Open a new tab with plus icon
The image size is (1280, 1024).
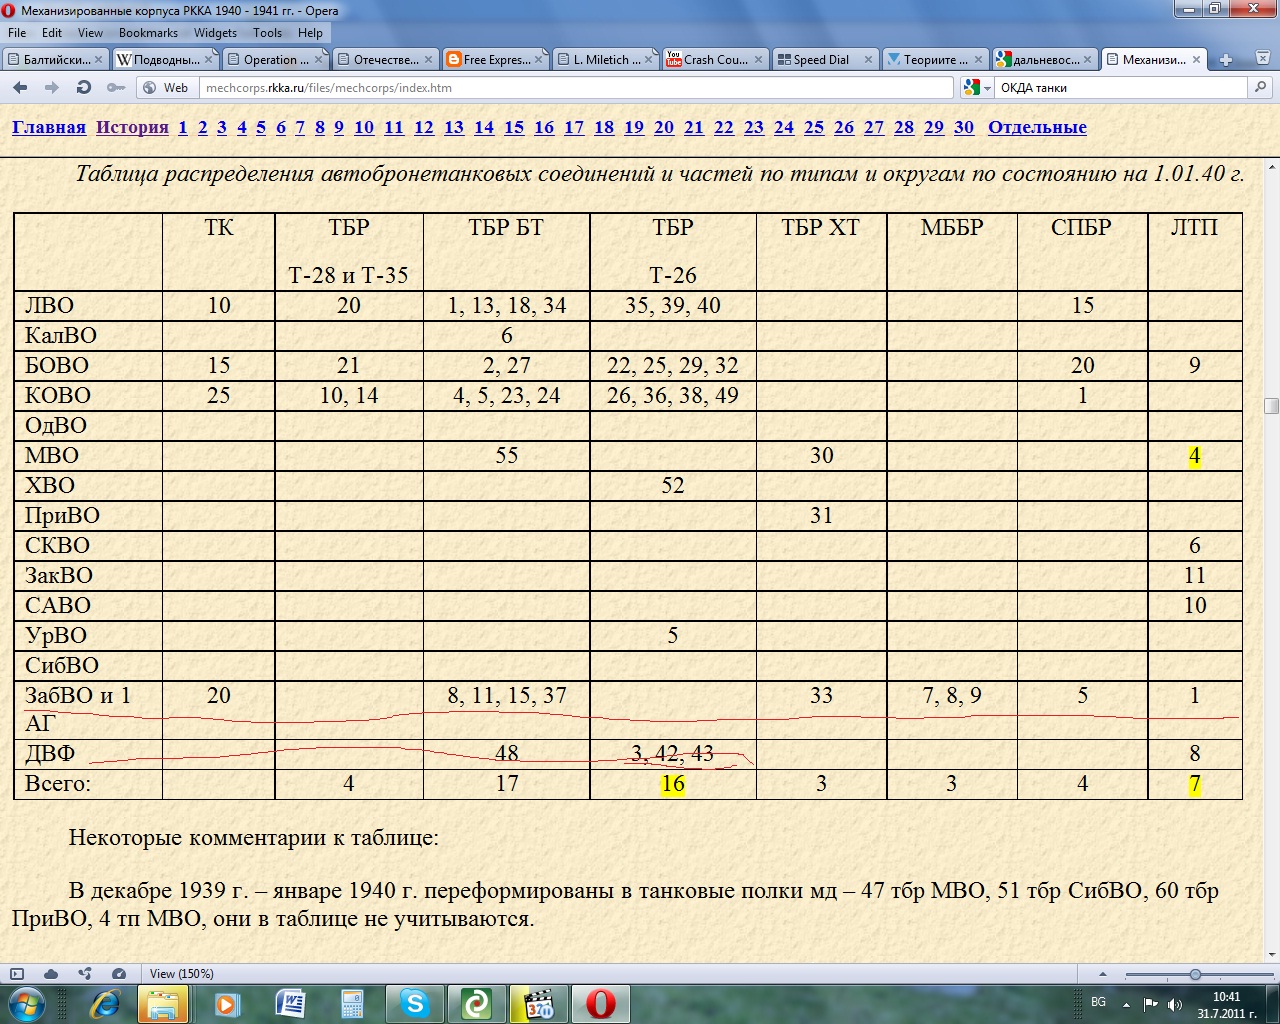[1226, 60]
